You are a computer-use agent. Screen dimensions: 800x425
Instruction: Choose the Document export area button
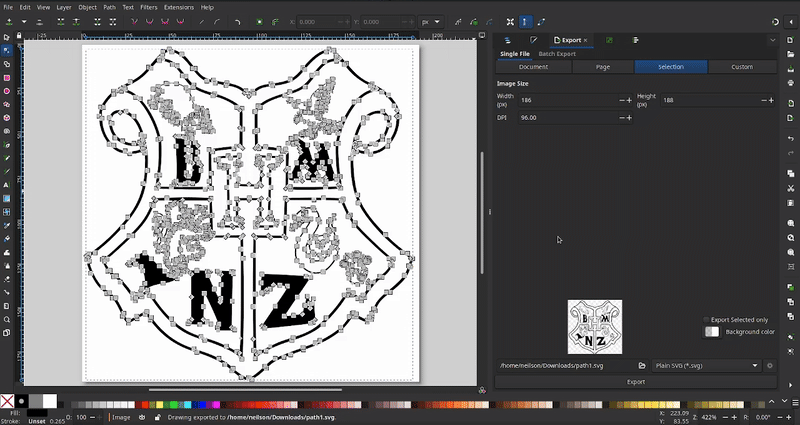click(x=533, y=67)
